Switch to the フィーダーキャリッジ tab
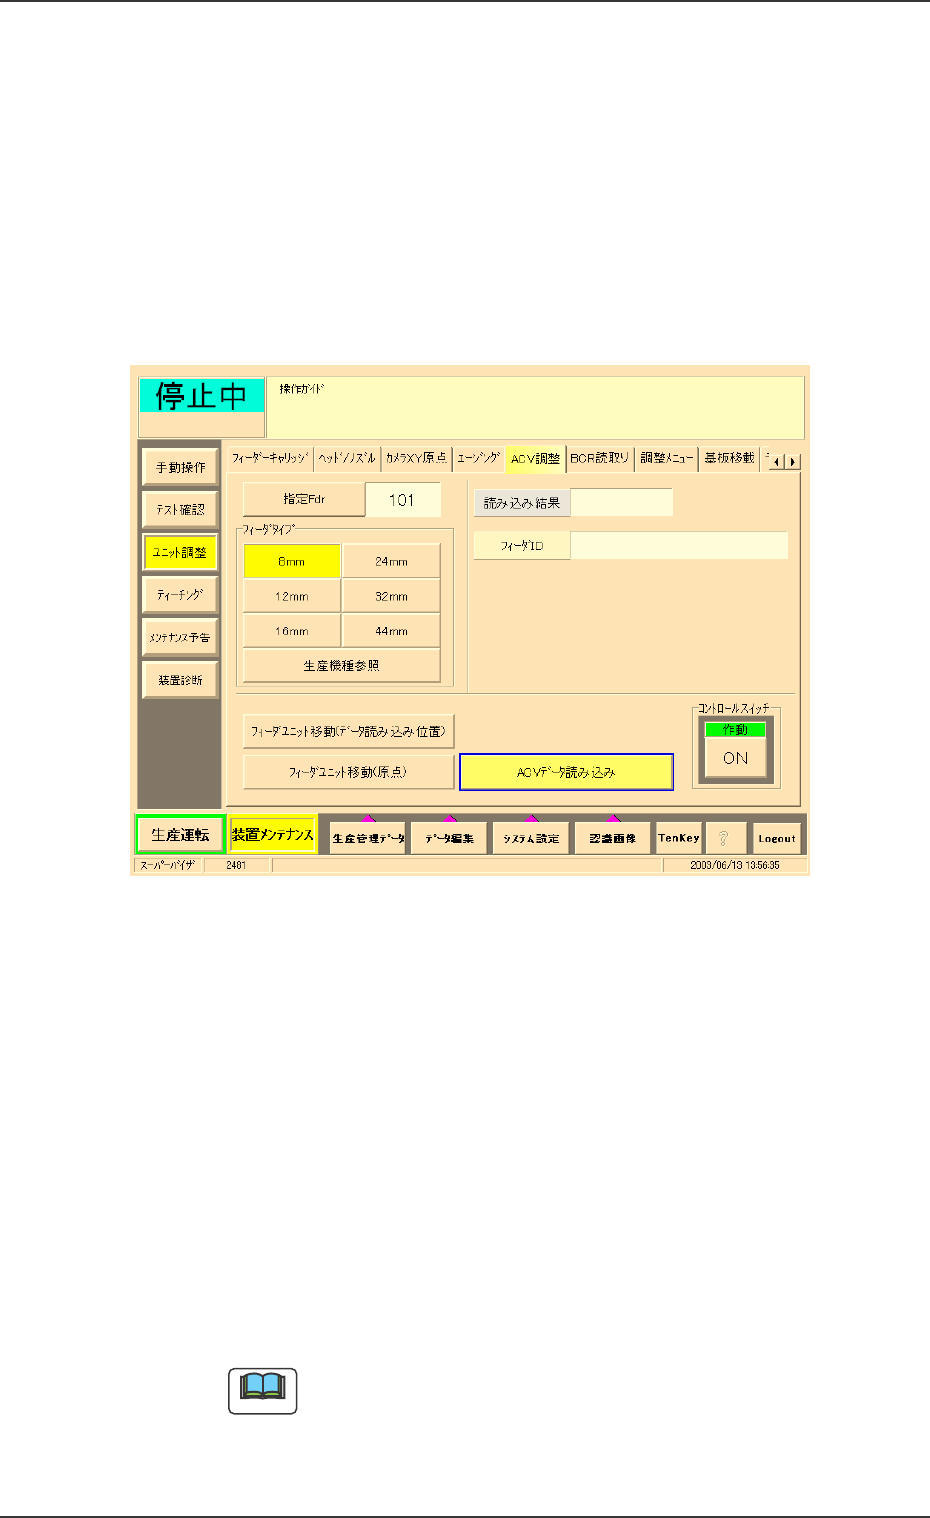This screenshot has height=1518, width=930. [270, 458]
